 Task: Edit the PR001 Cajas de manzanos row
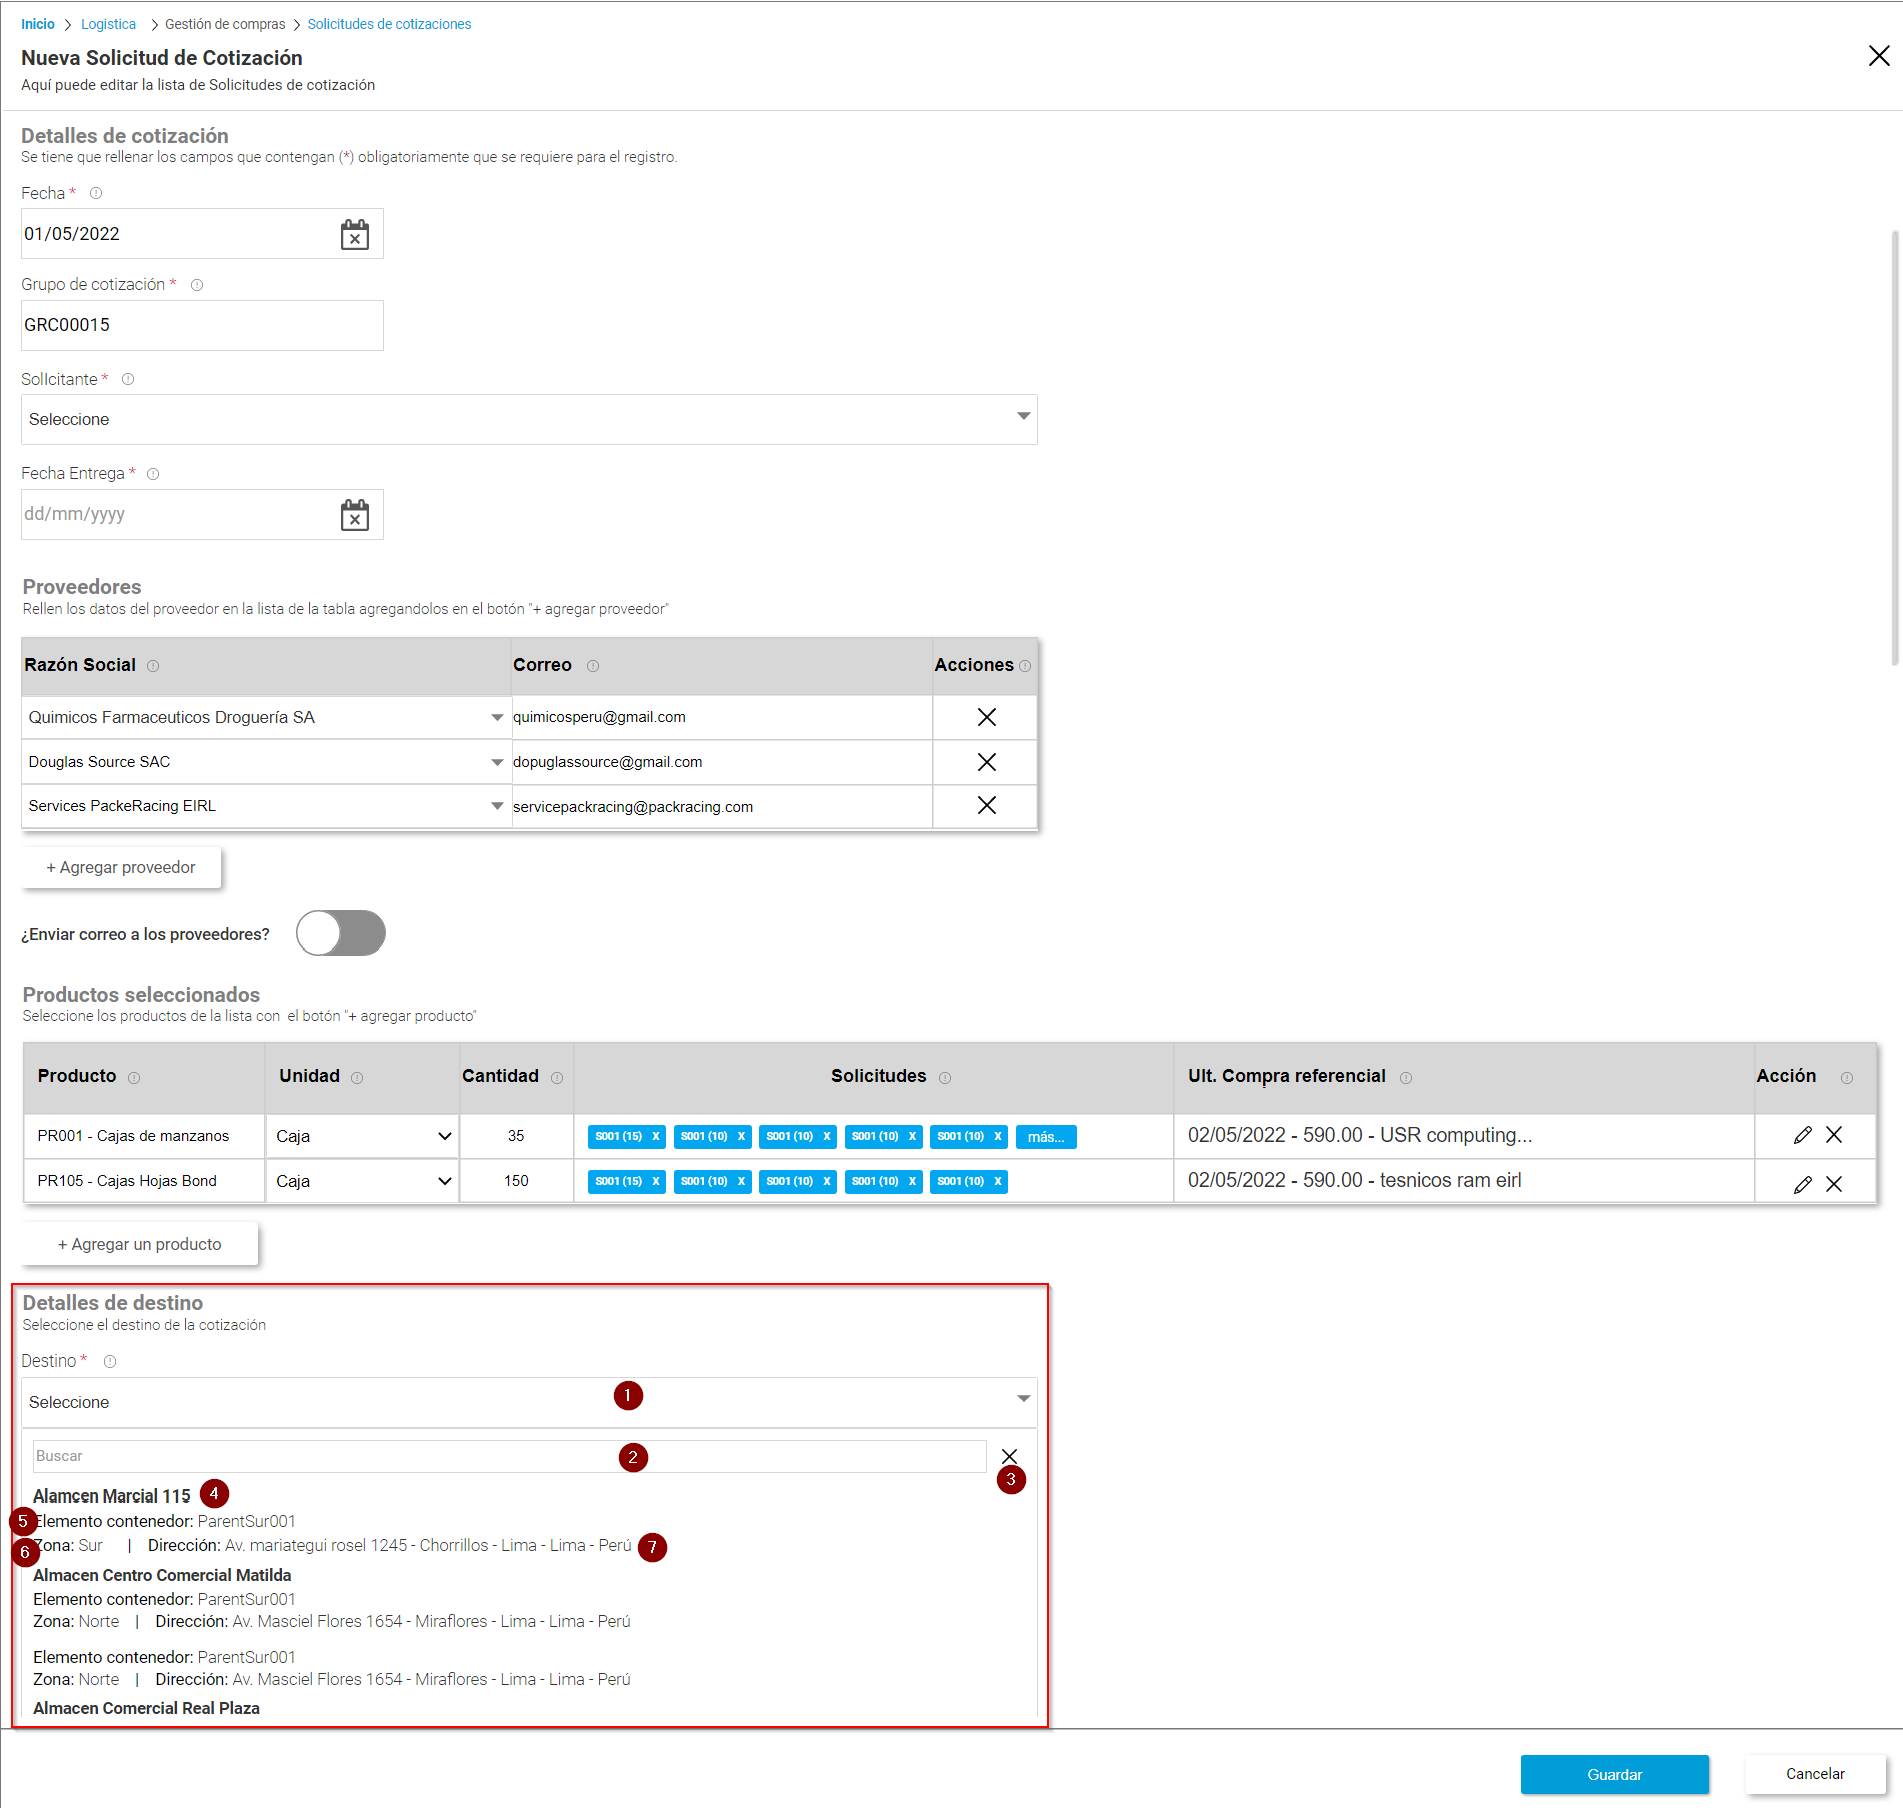click(1802, 1135)
